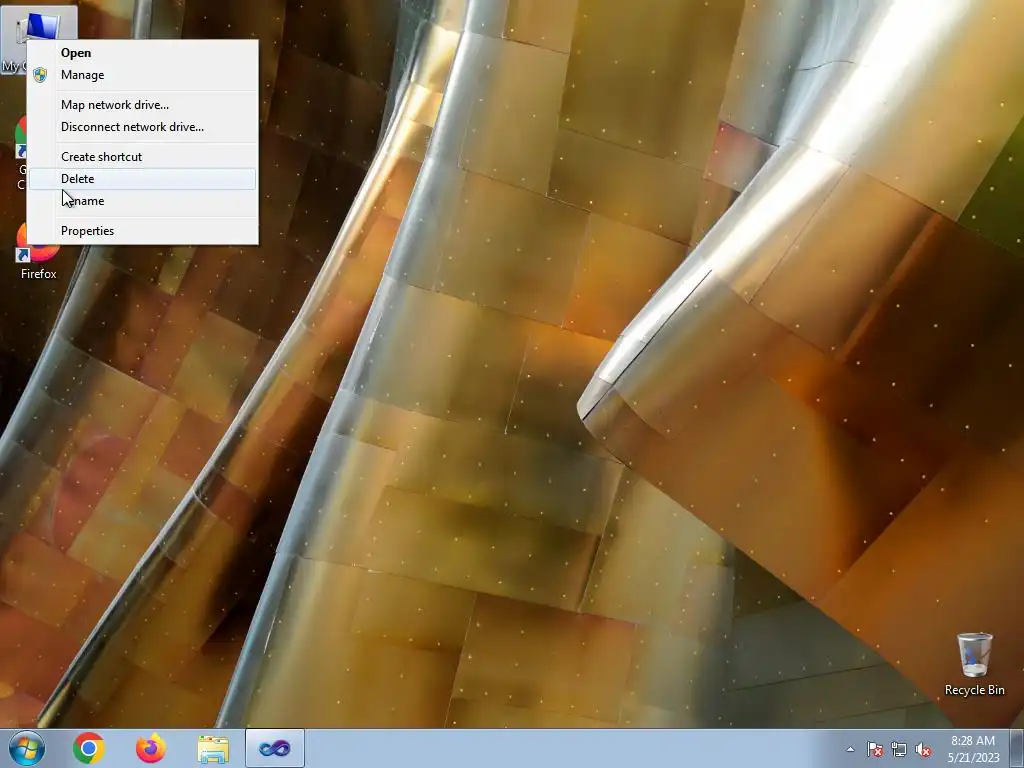Open the Windows Start menu

pyautogui.click(x=27, y=748)
